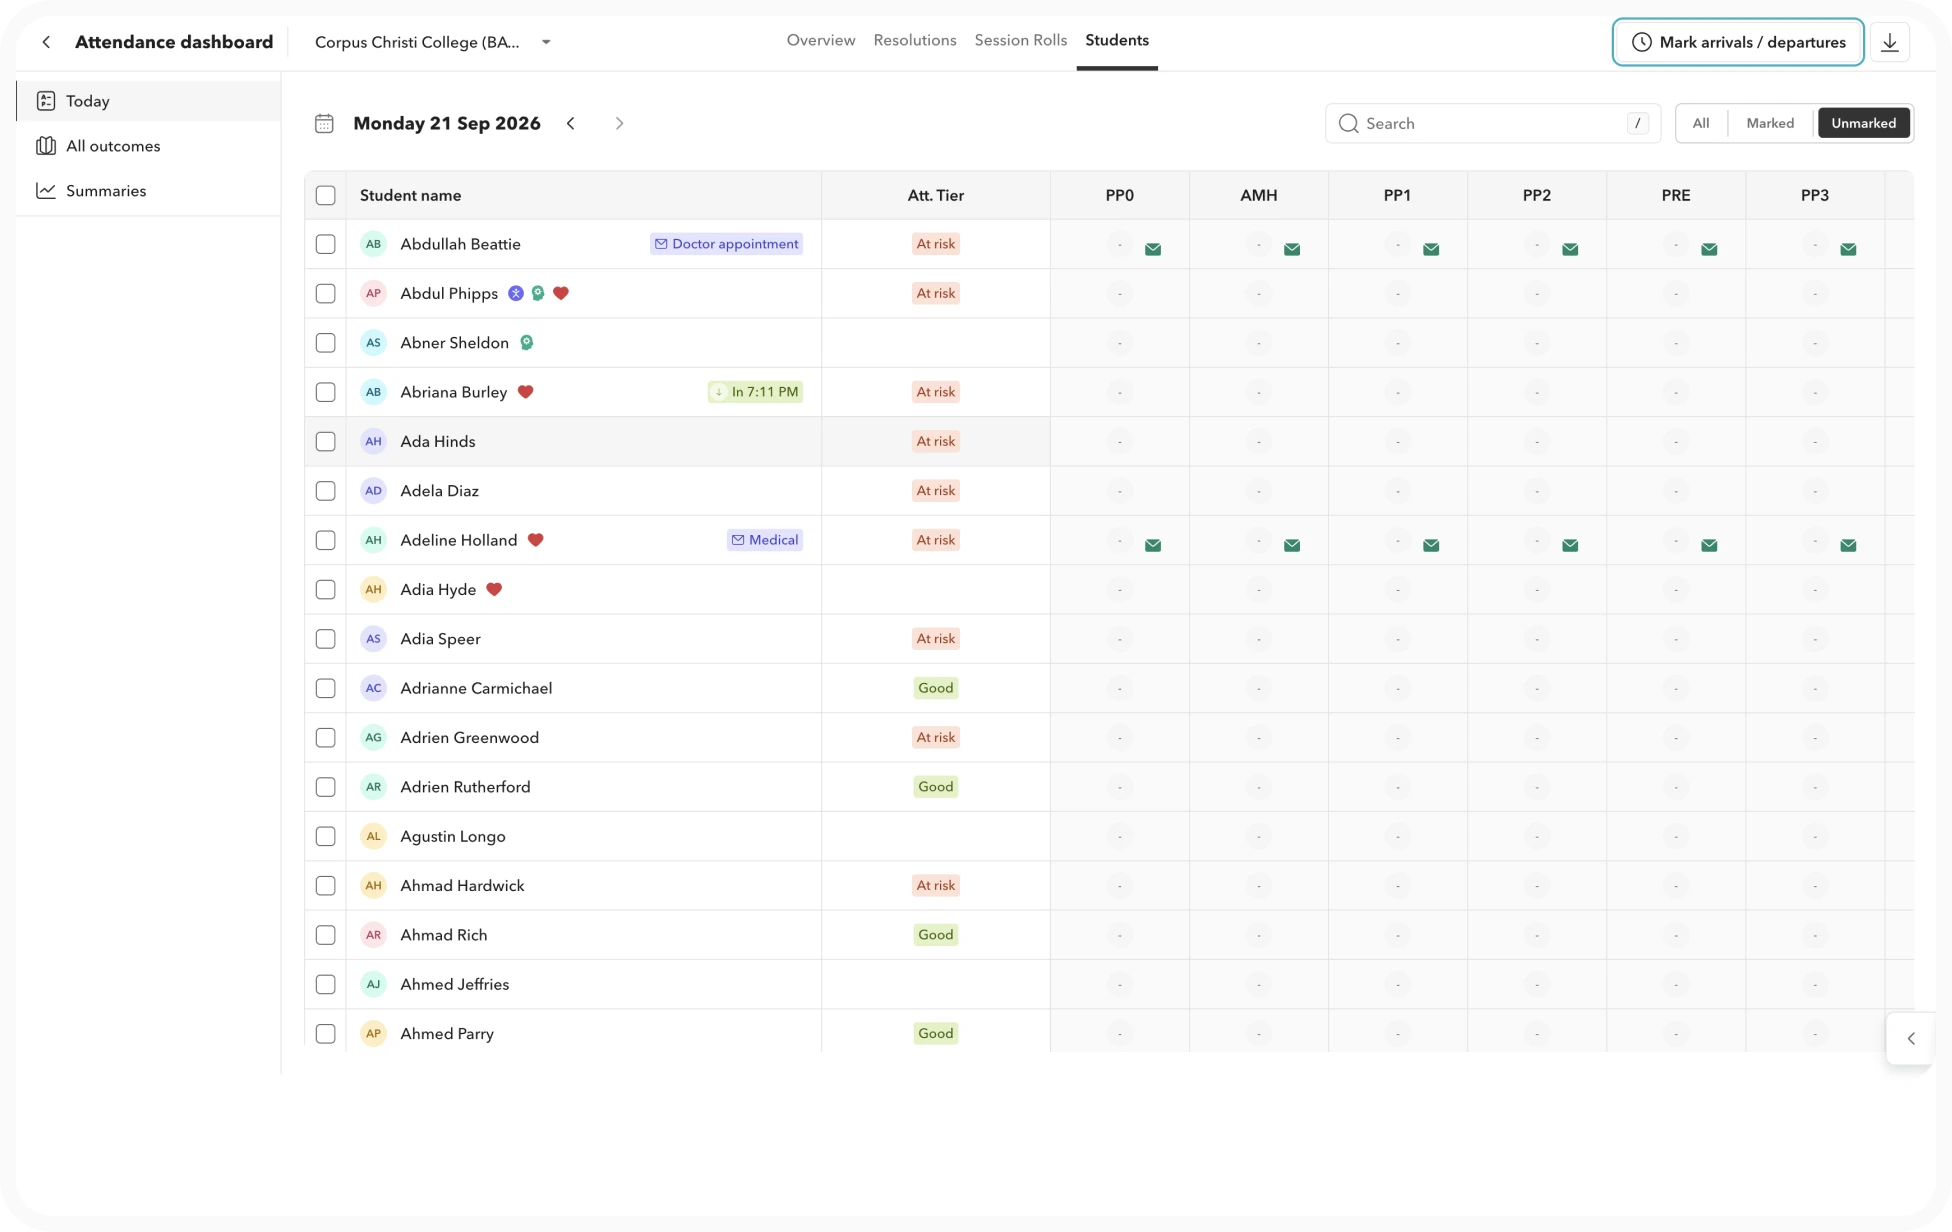
Task: Click the In 7:11 PM tag on Abriana Burley
Action: tap(756, 392)
